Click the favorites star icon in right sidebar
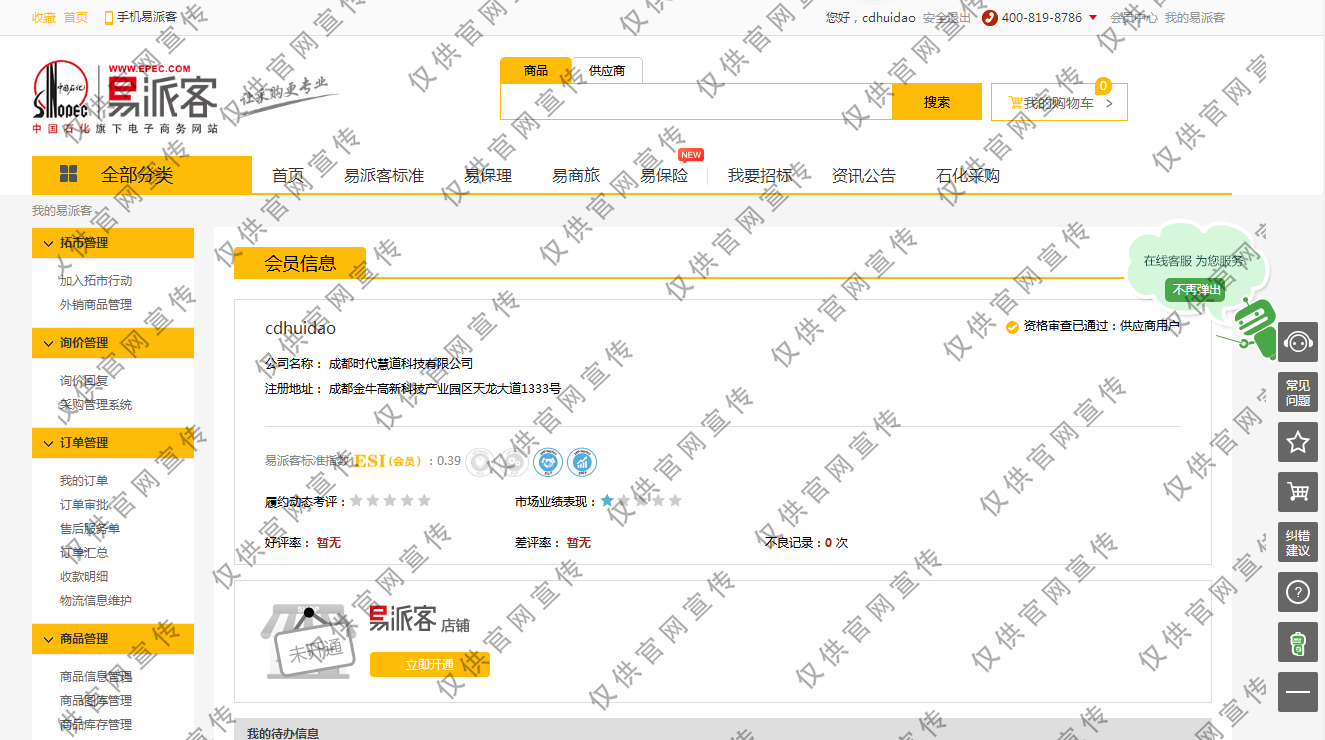Screen dimensions: 1325x740 point(1298,442)
